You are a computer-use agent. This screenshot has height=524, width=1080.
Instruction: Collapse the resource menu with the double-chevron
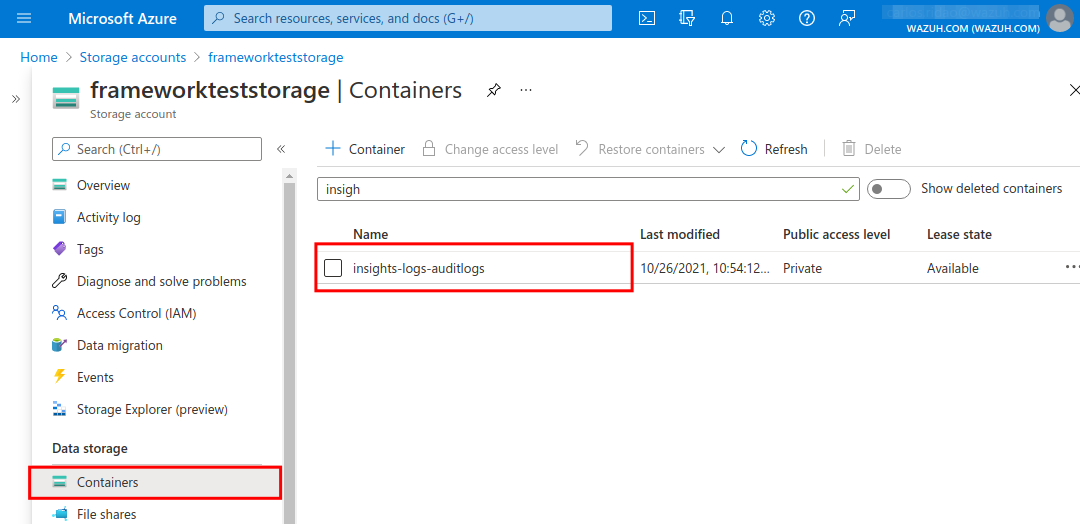click(x=281, y=149)
